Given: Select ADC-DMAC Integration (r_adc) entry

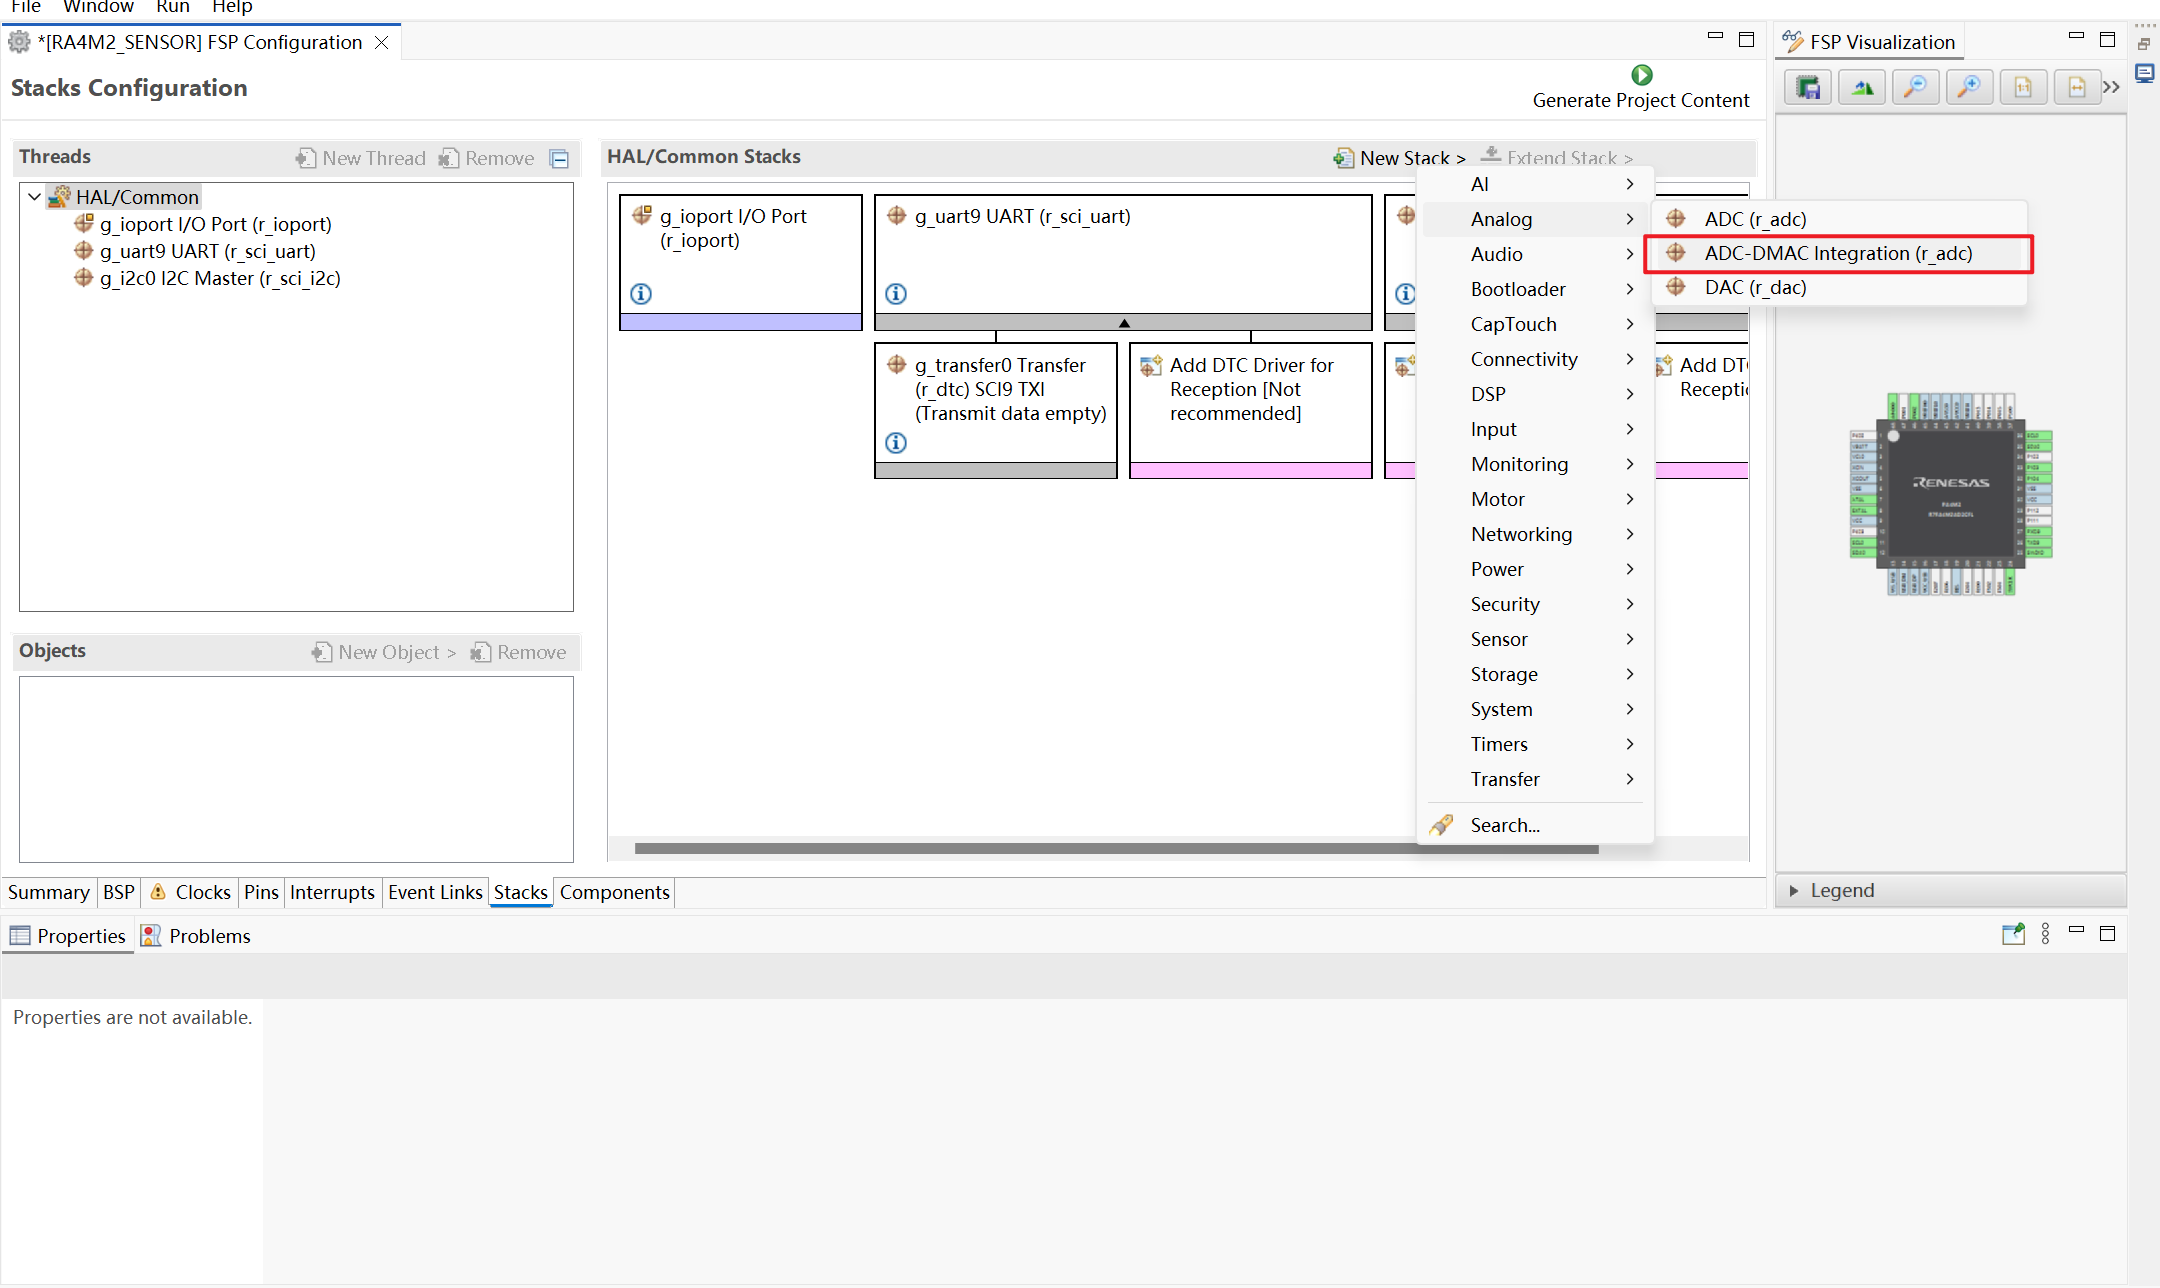Looking at the screenshot, I should [1837, 253].
